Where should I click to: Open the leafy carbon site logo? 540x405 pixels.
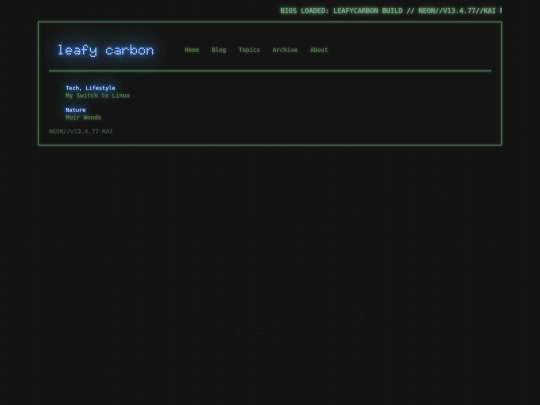point(106,50)
